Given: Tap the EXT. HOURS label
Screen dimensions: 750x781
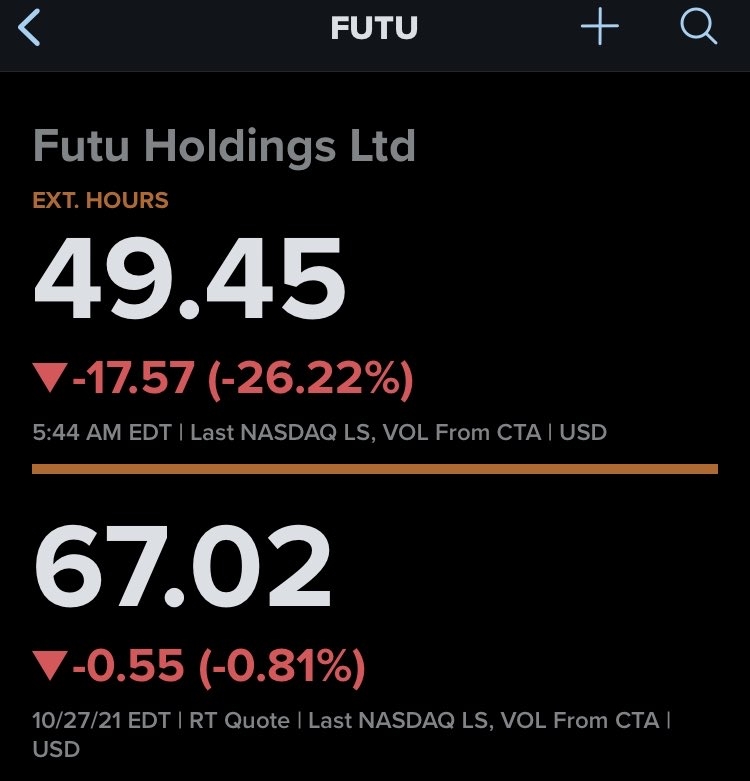Looking at the screenshot, I should [100, 200].
